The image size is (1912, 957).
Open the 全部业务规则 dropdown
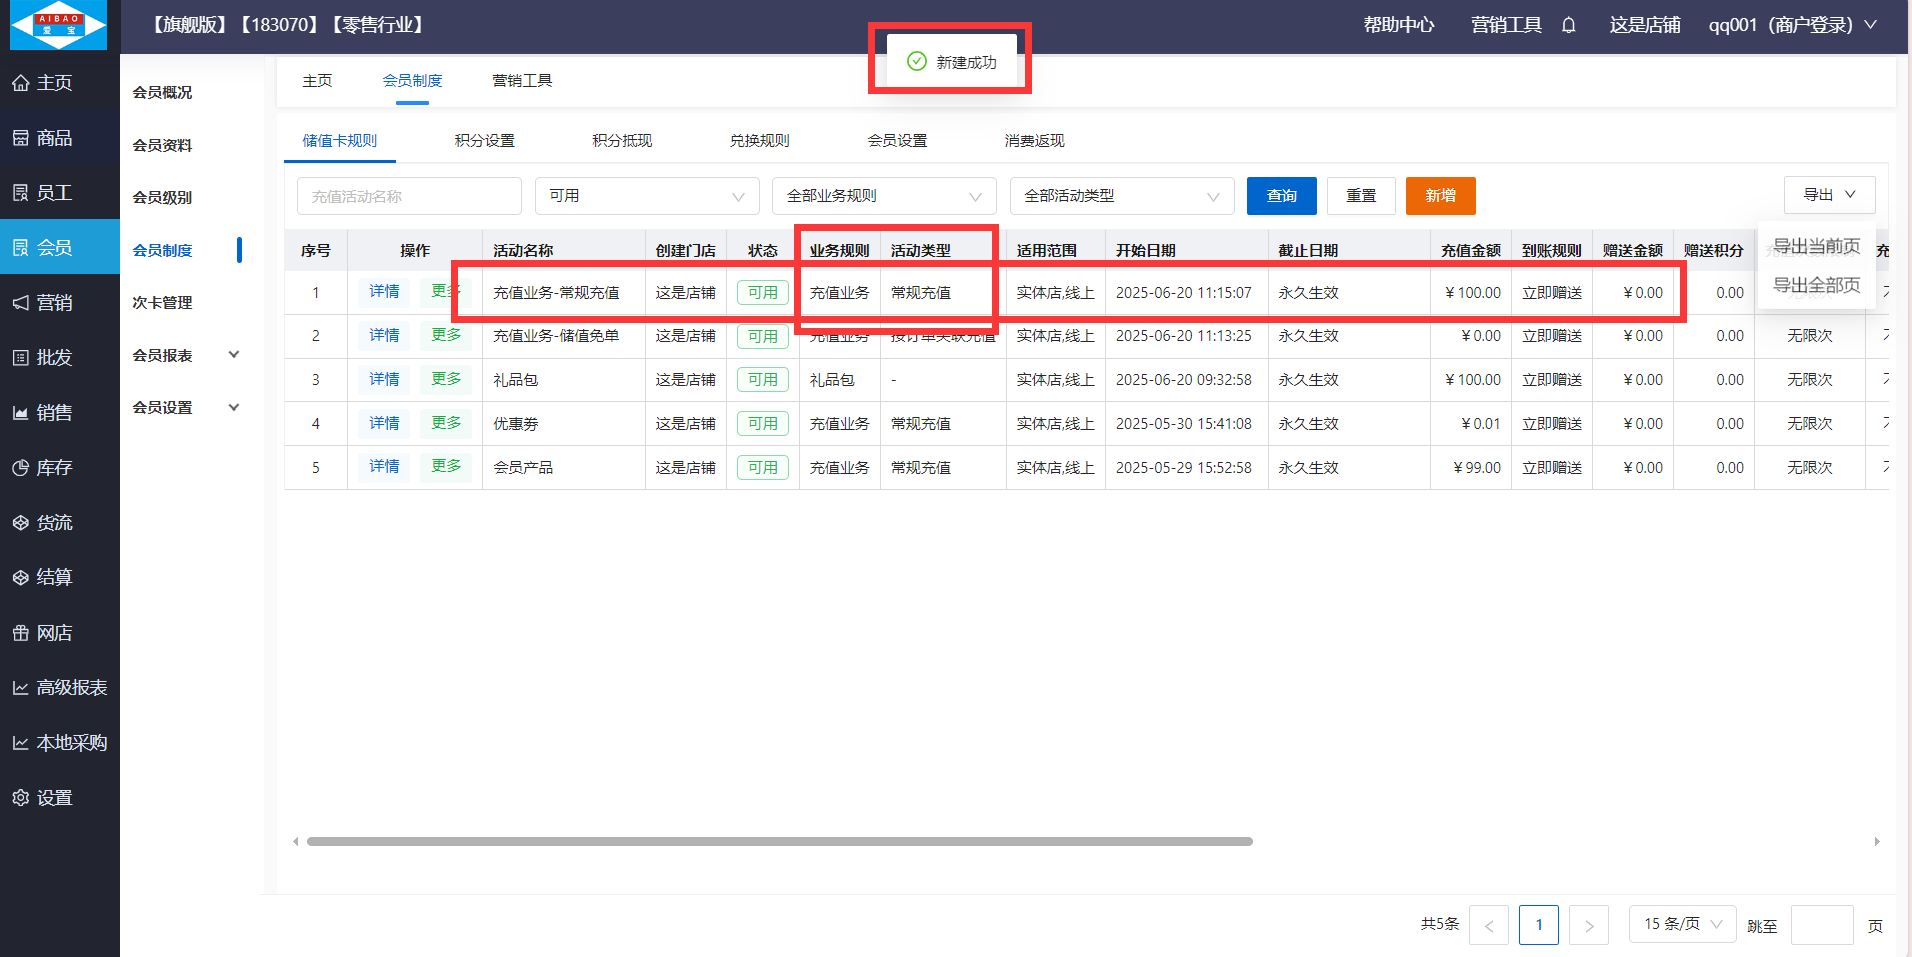[884, 196]
